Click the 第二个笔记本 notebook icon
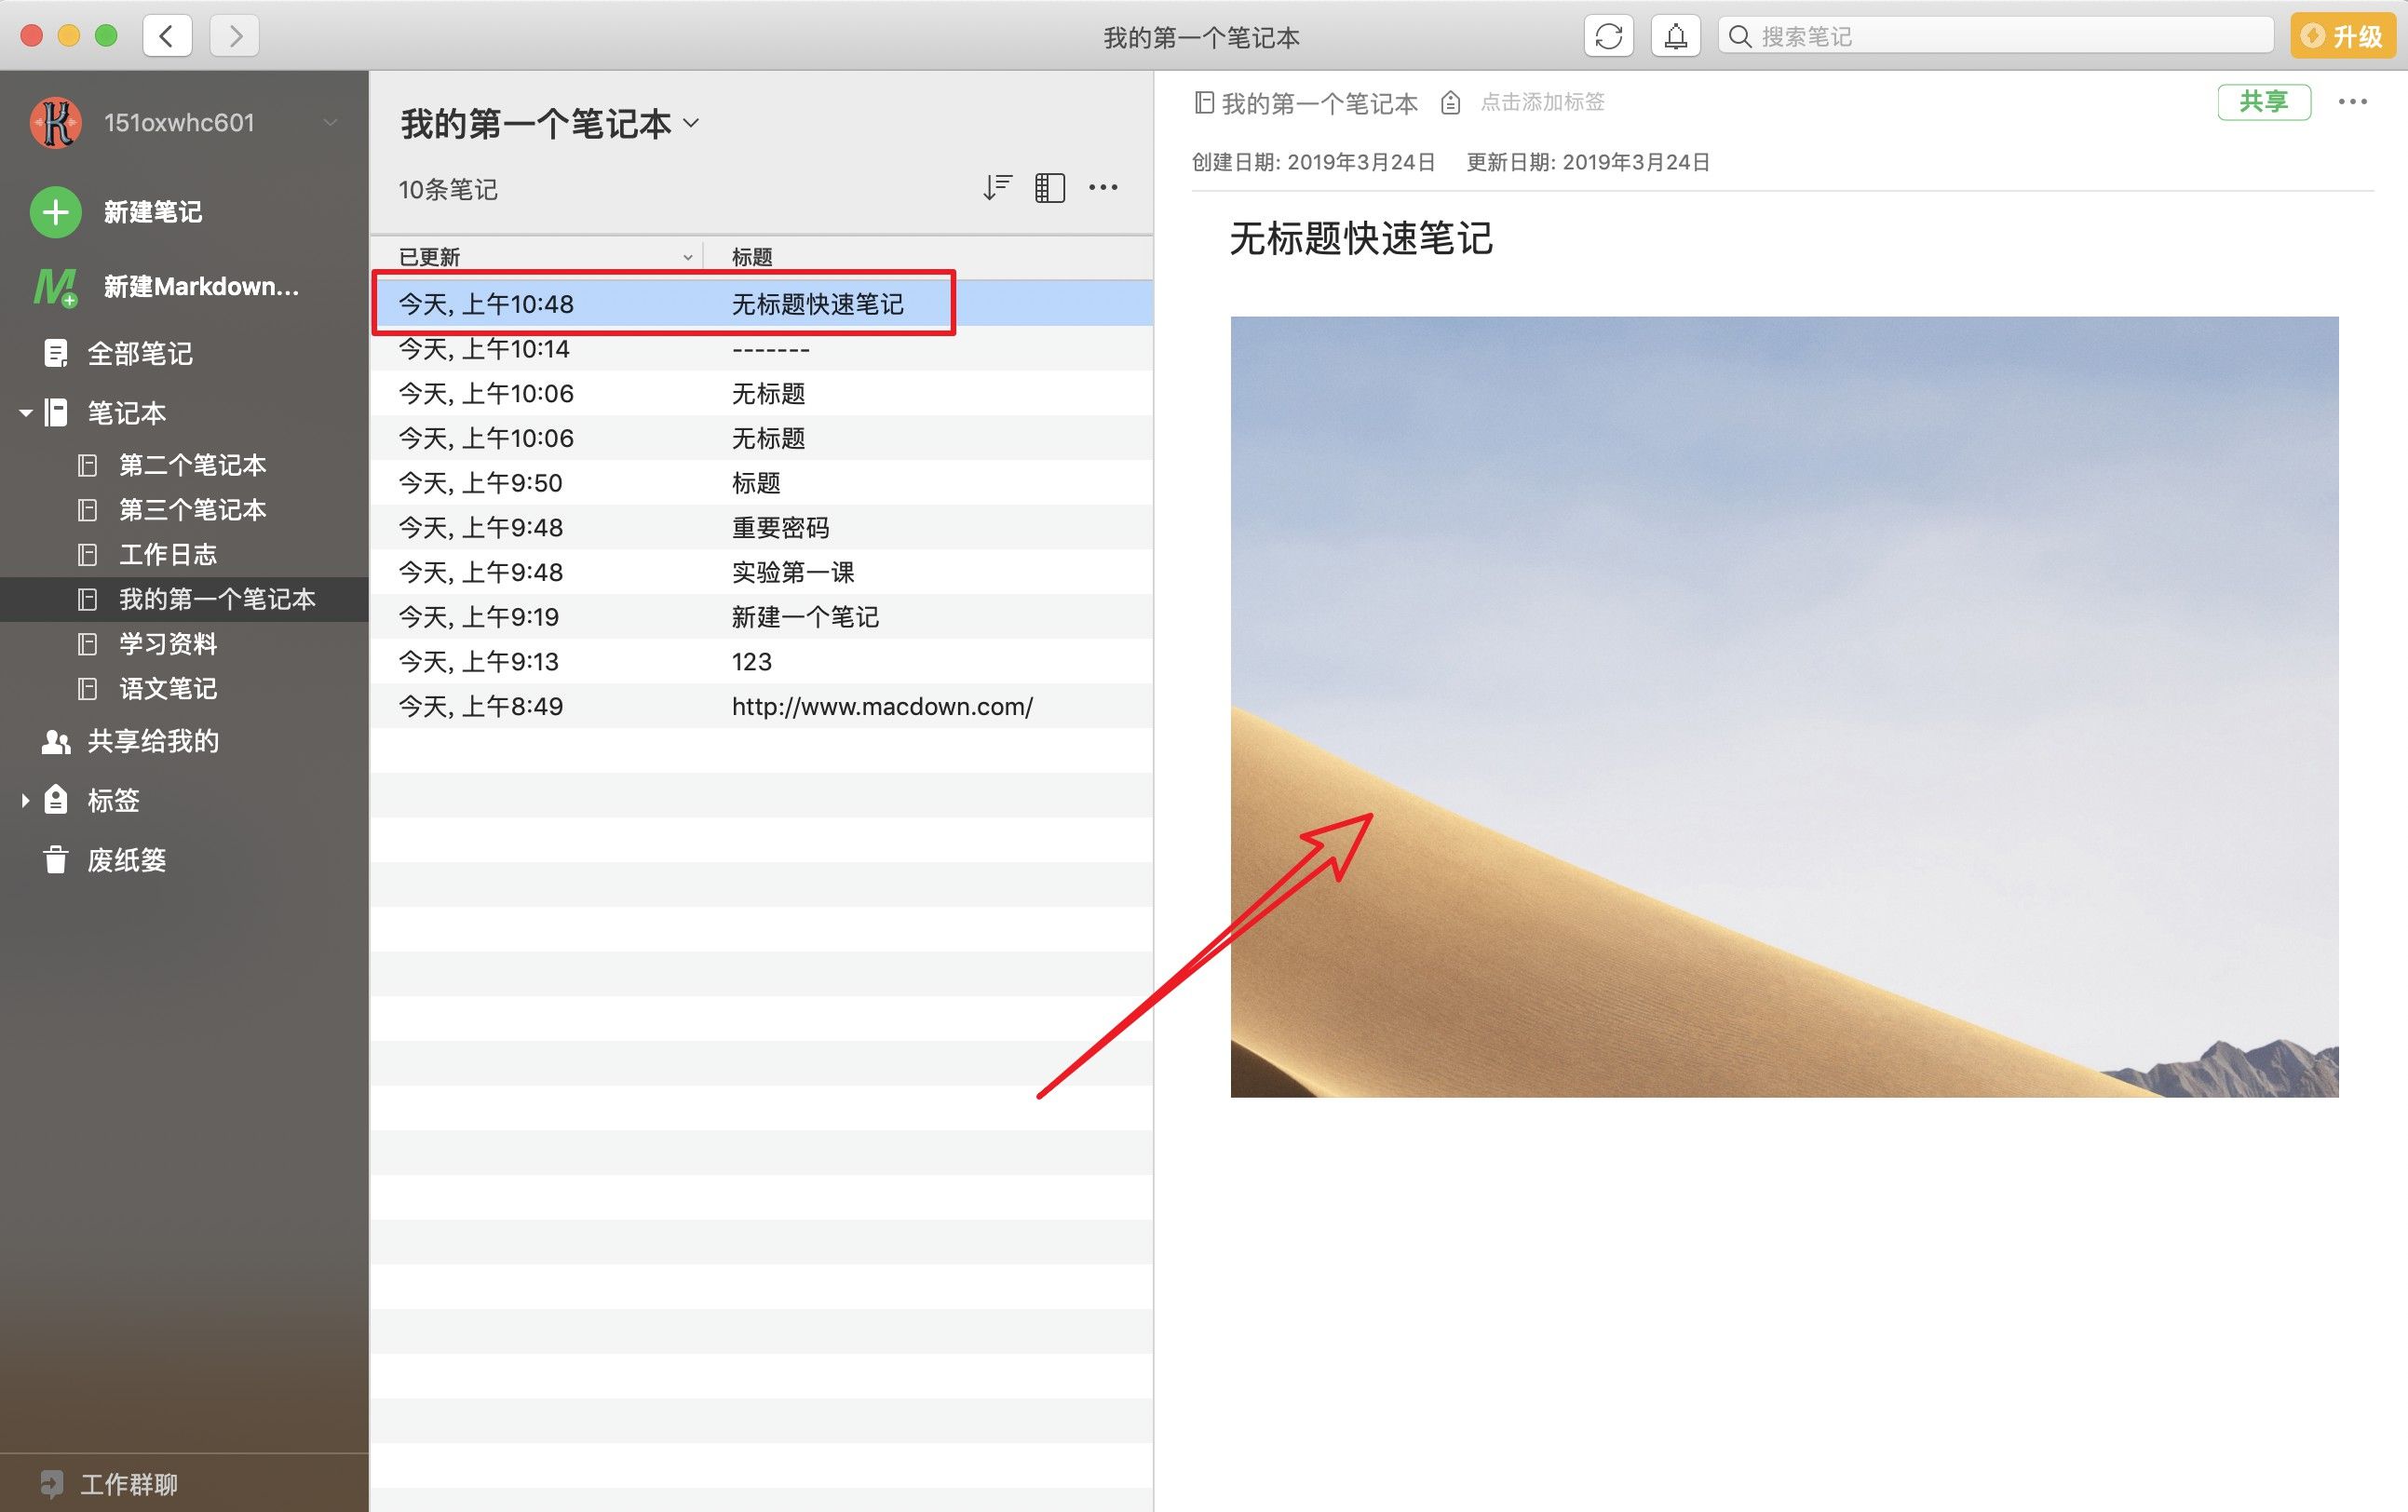Image resolution: width=2408 pixels, height=1512 pixels. (88, 465)
